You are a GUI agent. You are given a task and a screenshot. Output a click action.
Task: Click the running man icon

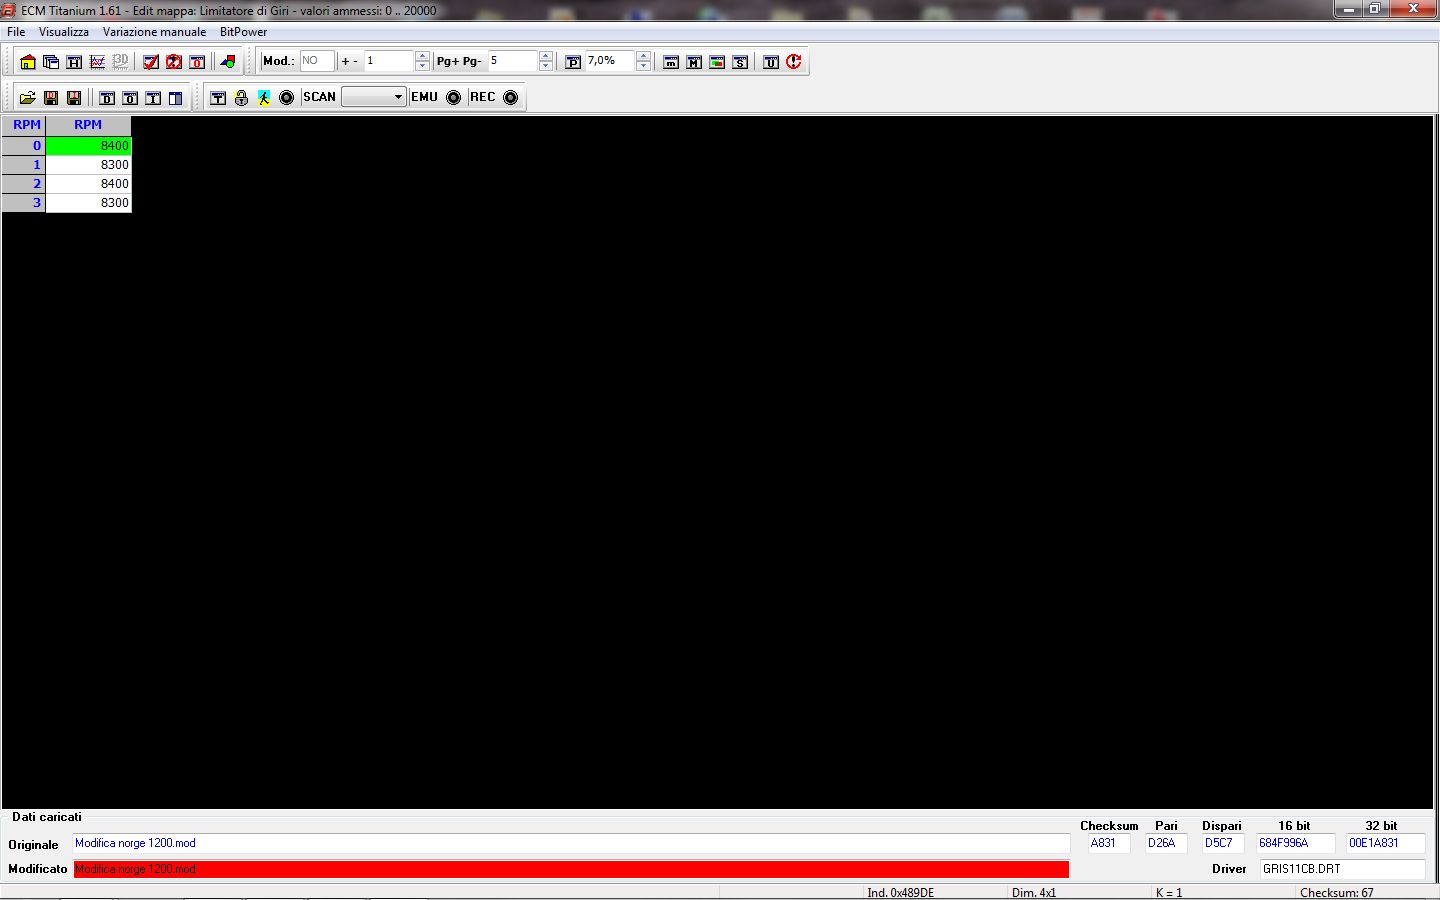tap(264, 98)
